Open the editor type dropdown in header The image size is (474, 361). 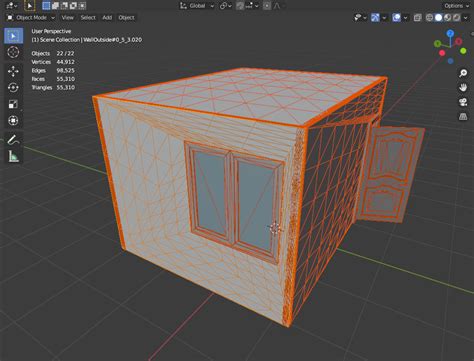[x=12, y=6]
